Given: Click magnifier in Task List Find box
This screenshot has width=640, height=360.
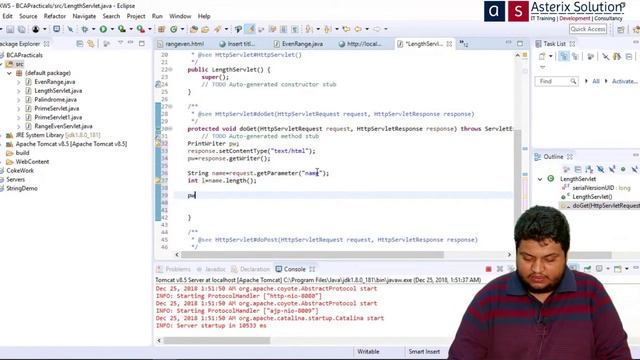Looking at the screenshot, I should click(x=573, y=81).
